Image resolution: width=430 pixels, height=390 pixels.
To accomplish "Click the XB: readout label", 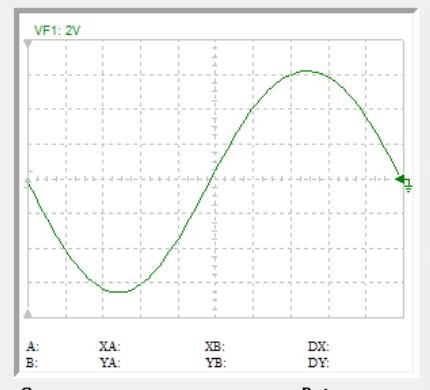I will pyautogui.click(x=215, y=347).
